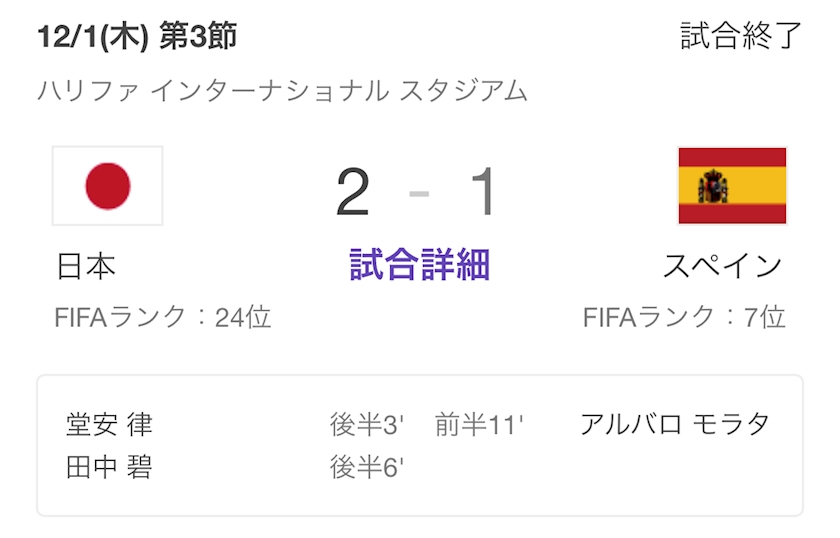Viewport: 840px width, 538px height.
Task: Click Japan's score number 2
Action: [x=353, y=192]
